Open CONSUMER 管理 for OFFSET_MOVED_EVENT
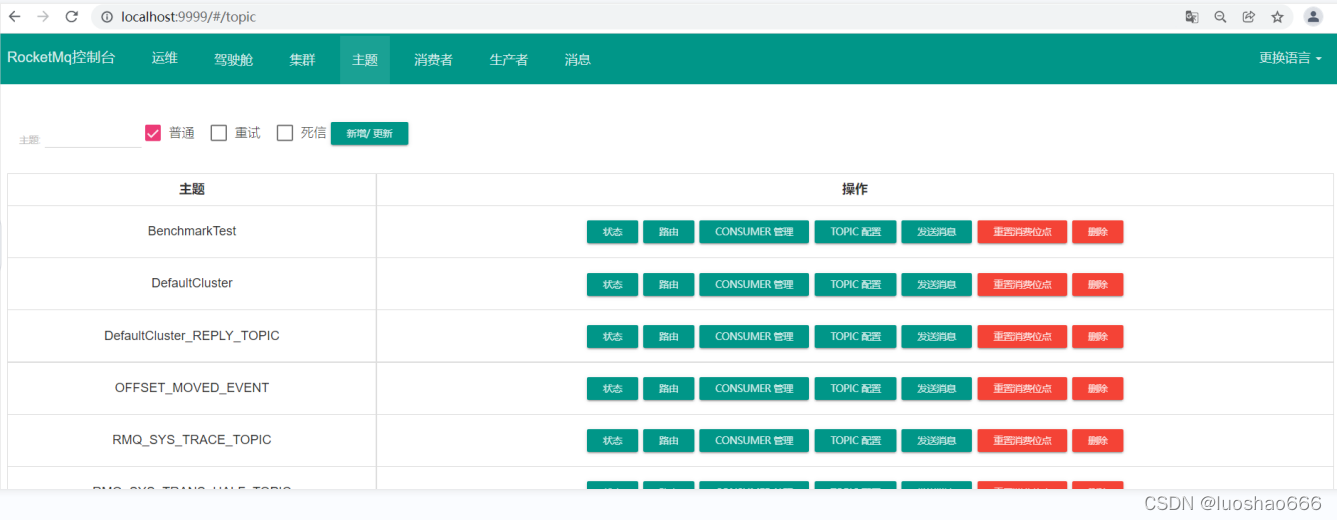Screen dimensions: 1337x520 [754, 389]
